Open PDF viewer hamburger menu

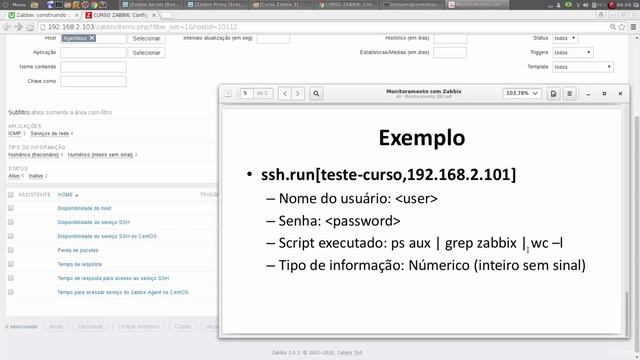click(569, 93)
